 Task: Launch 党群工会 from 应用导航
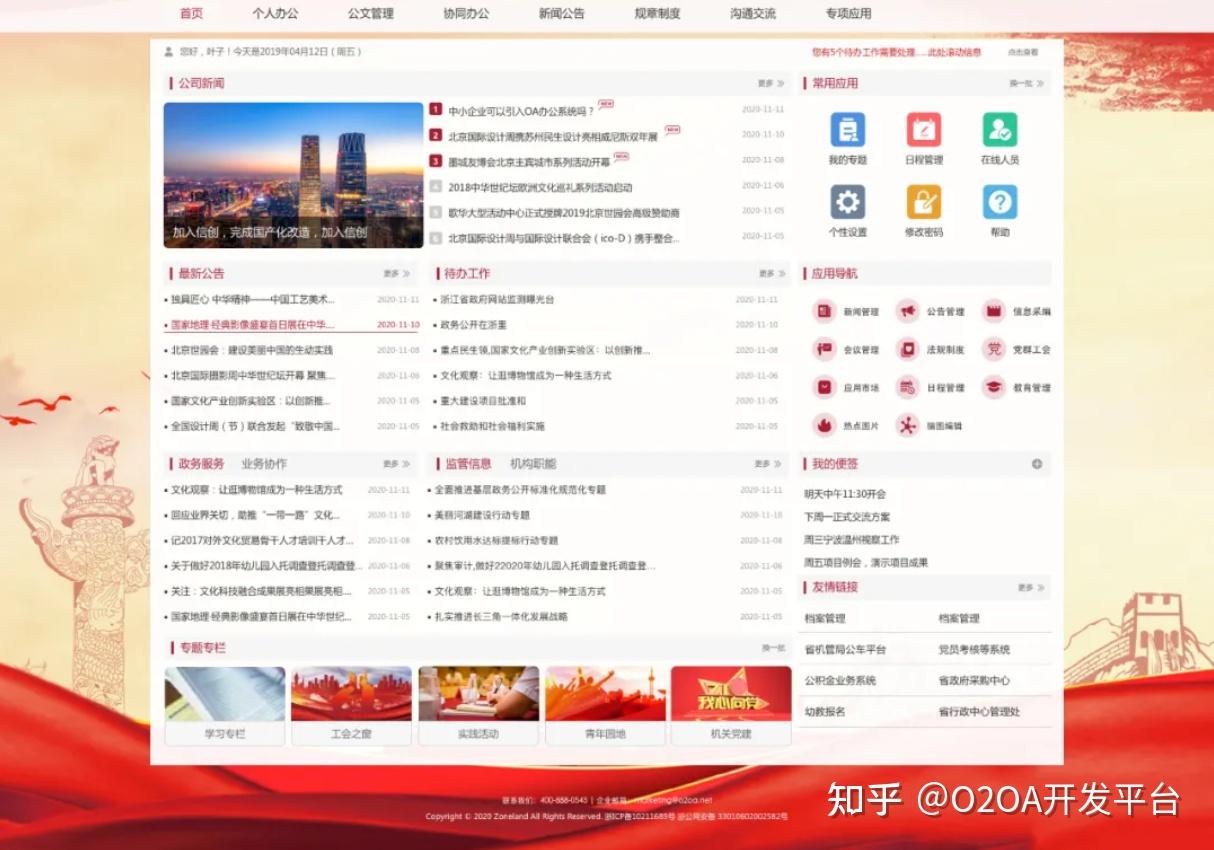pos(1016,350)
